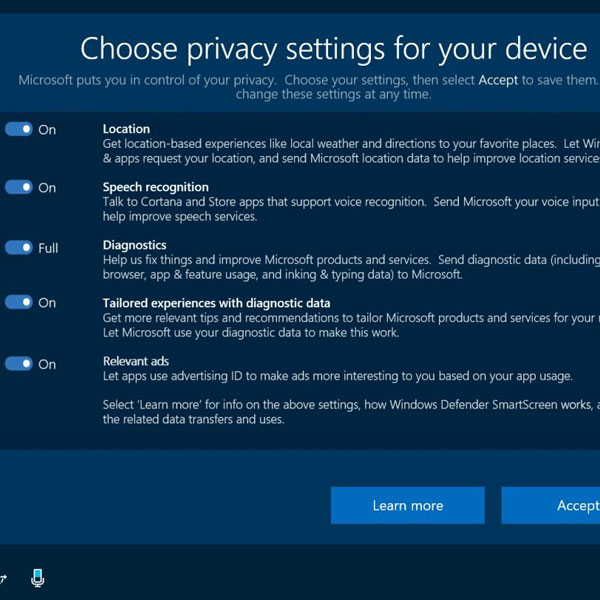Viewport: 600px width, 600px height.
Task: Click the 'Full' label beside Diagnostics toggle
Action: (x=48, y=248)
